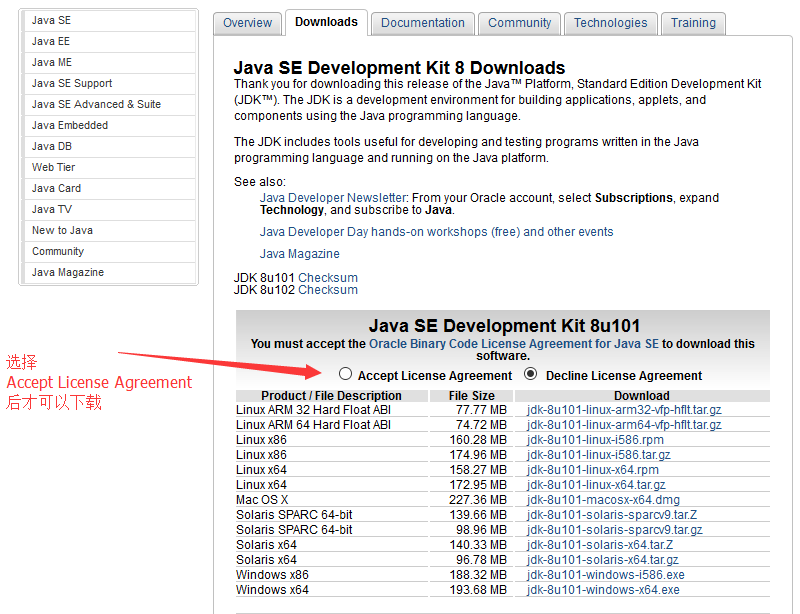Switch to the Downloads tab
This screenshot has width=800, height=614.
[327, 22]
